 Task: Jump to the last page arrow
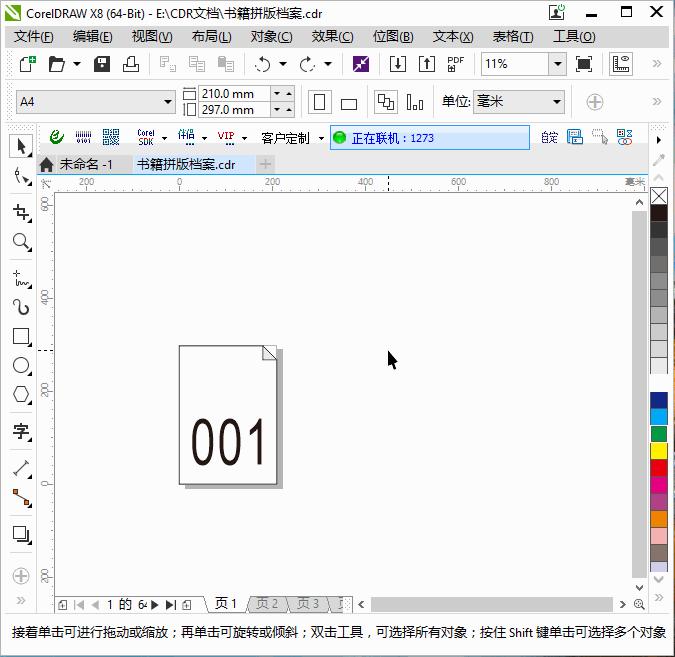171,605
